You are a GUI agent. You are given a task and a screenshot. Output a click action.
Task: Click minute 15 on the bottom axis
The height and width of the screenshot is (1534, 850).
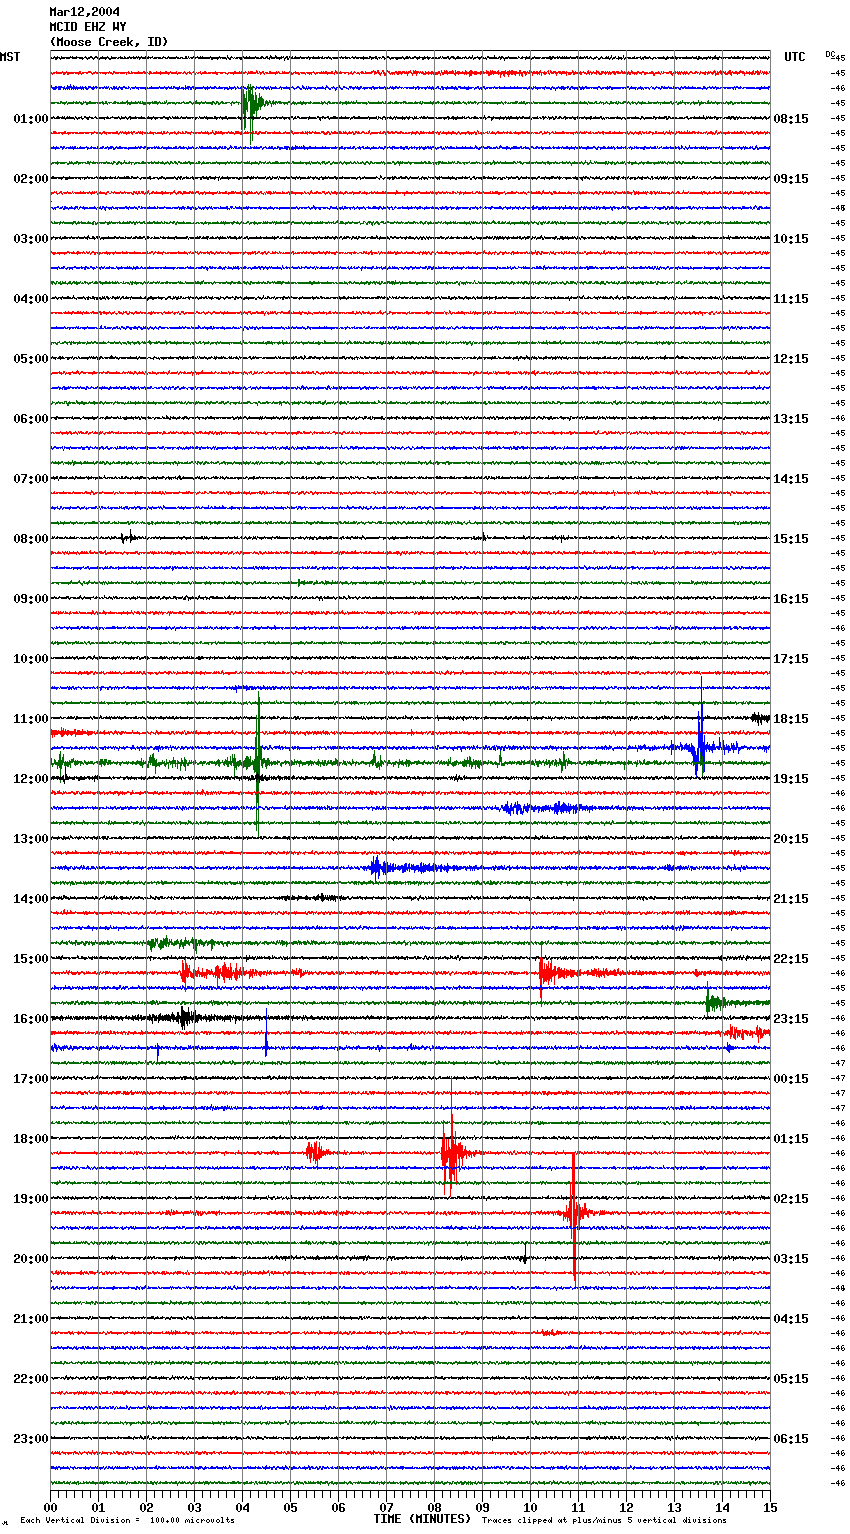click(x=770, y=1507)
